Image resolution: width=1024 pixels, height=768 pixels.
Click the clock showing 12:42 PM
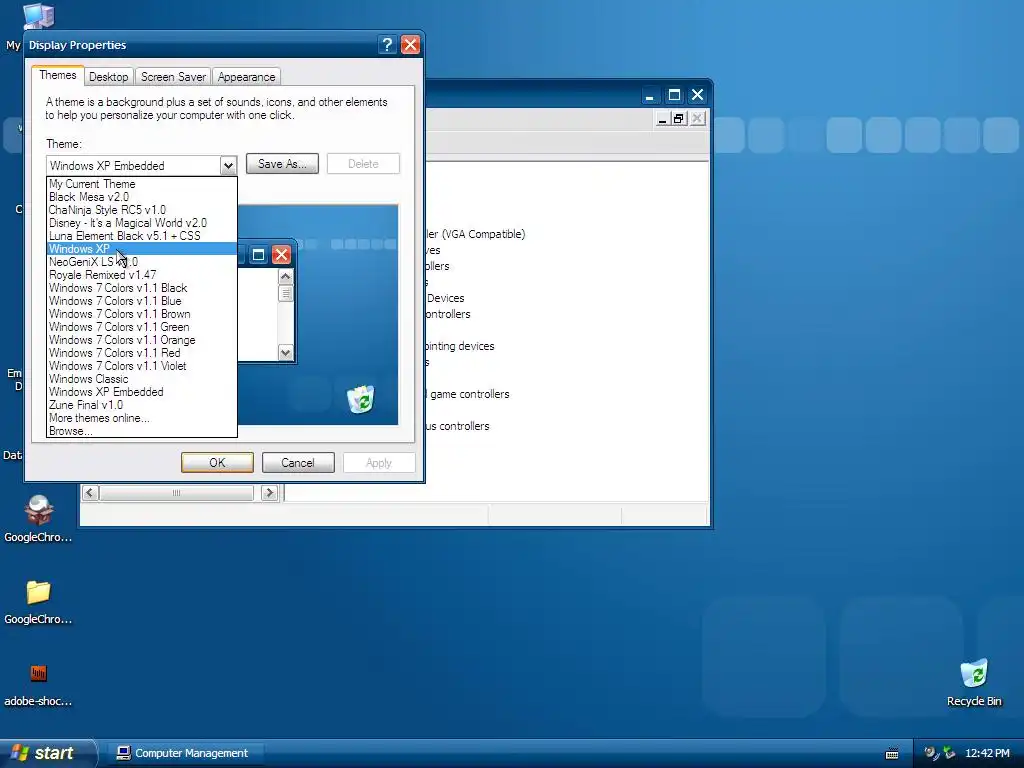click(987, 753)
